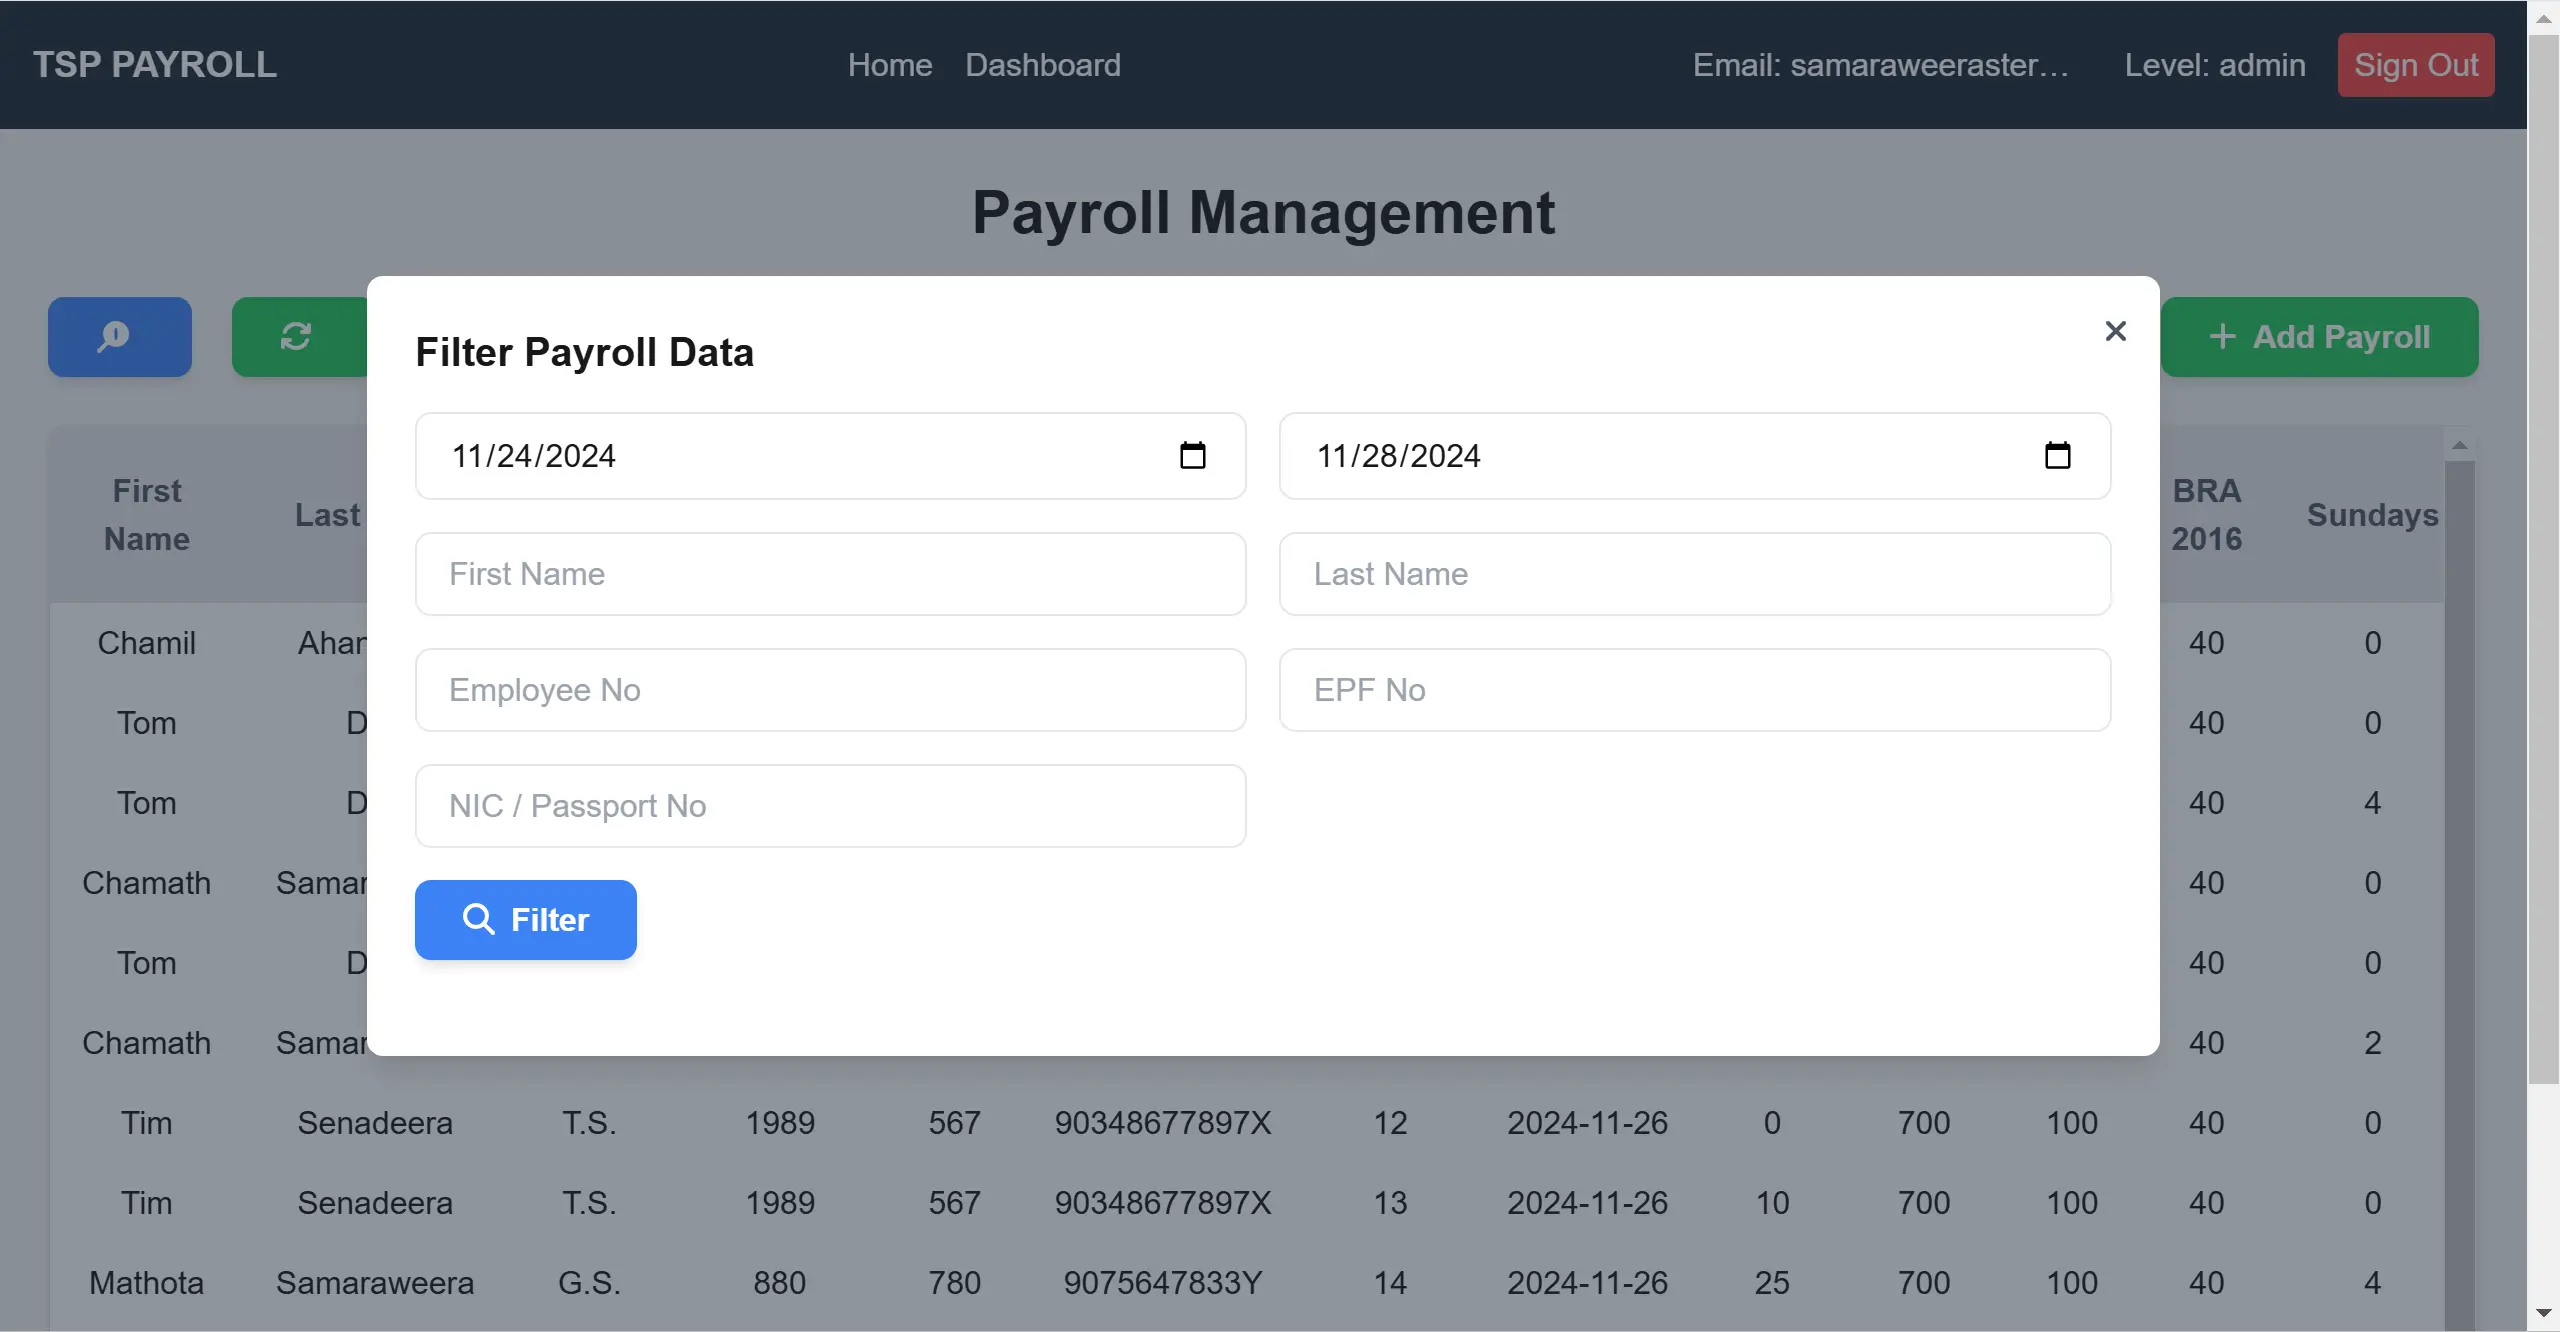Click the 11/24/2024 date input value
Image resolution: width=2560 pixels, height=1332 pixels.
[533, 455]
